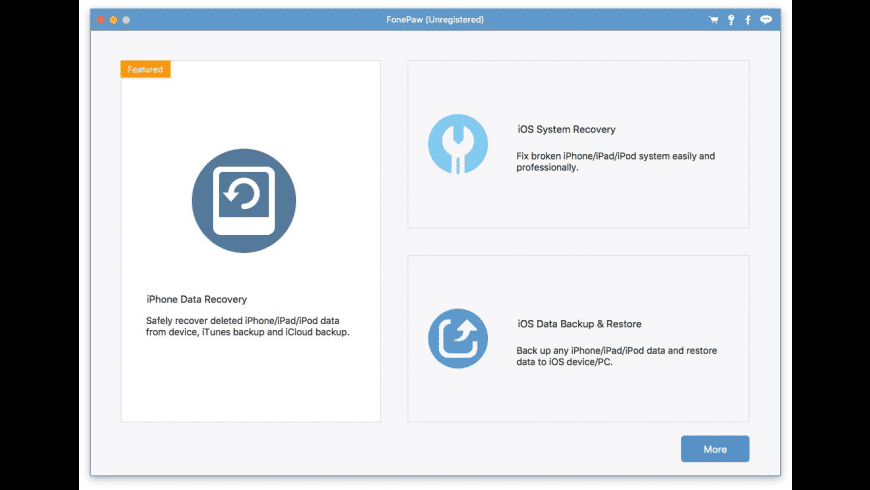Image resolution: width=870 pixels, height=490 pixels.
Task: Select the iPhone Data Recovery title
Action: pyautogui.click(x=196, y=299)
